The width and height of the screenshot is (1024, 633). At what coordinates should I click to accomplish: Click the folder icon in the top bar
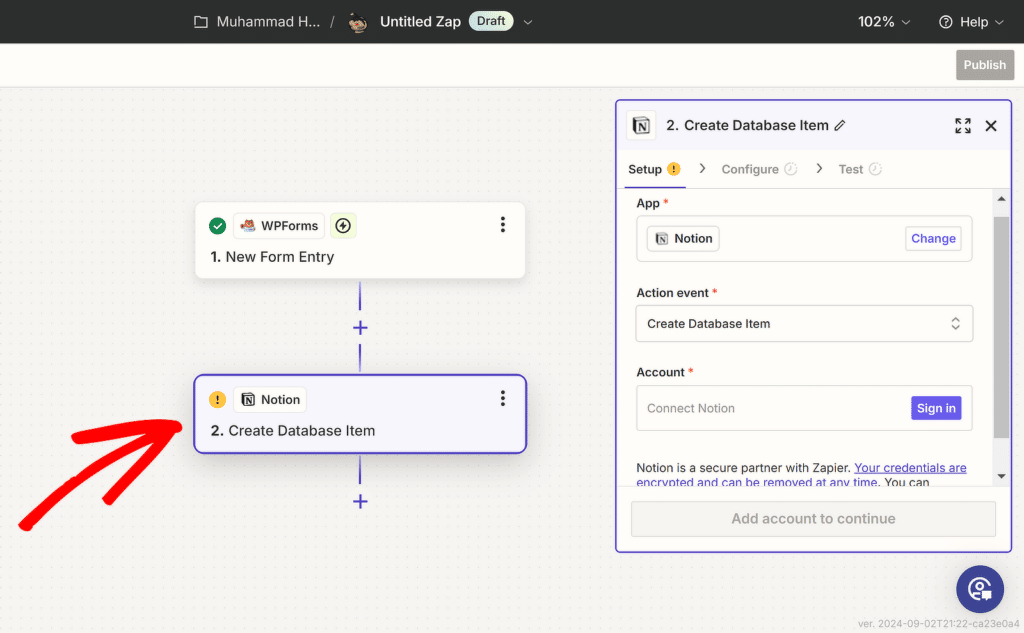point(201,22)
